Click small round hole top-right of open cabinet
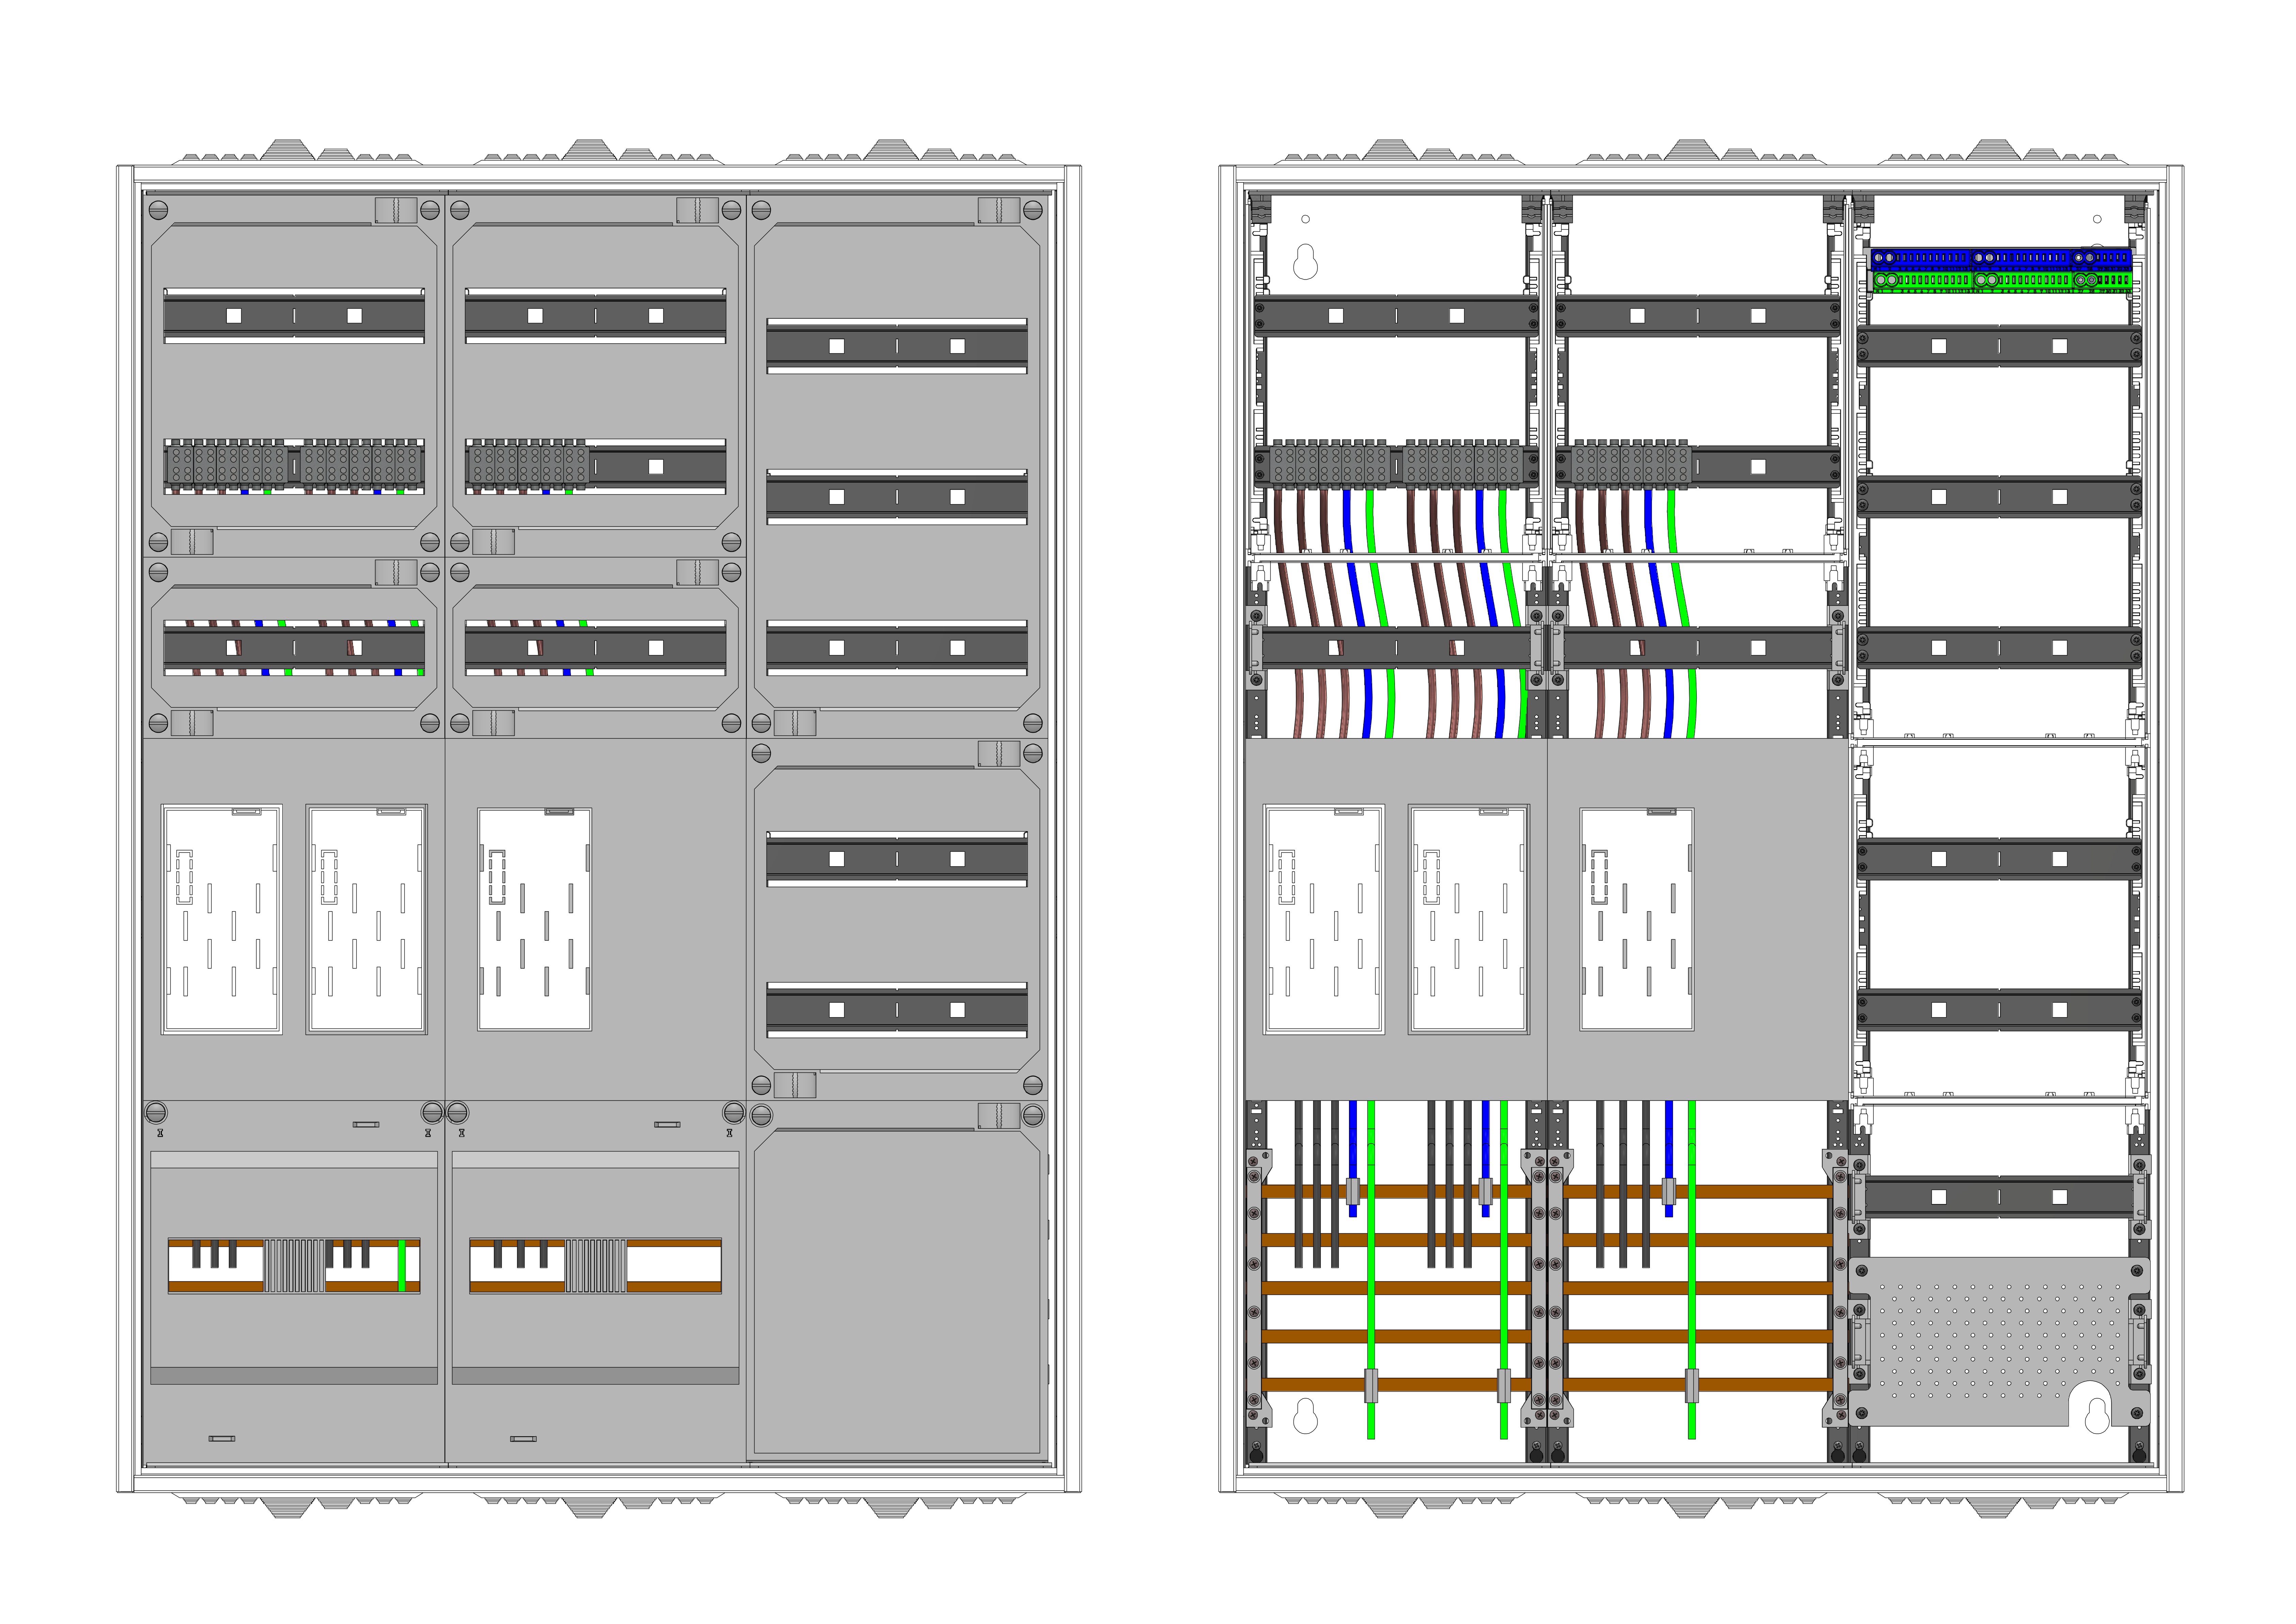2296x1624 pixels. tap(2097, 219)
